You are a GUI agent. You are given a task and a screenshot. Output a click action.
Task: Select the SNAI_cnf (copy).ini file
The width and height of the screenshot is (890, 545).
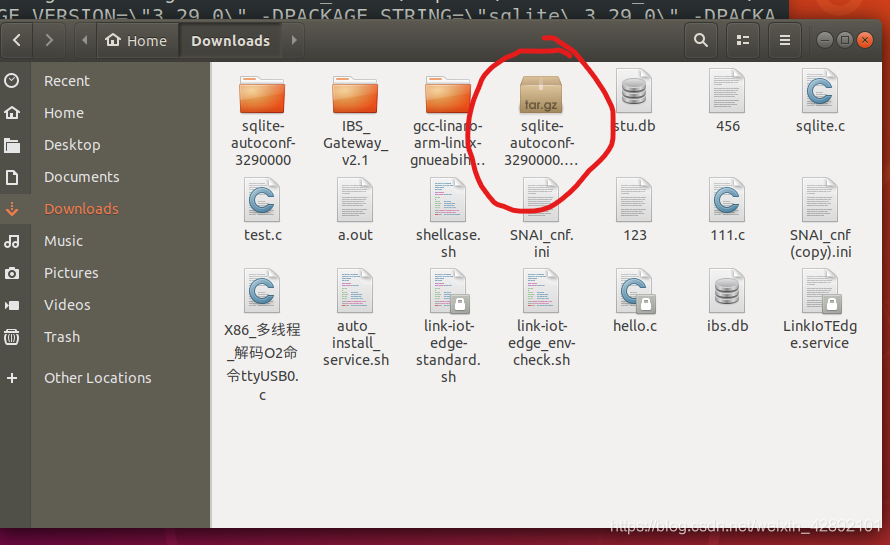coord(820,219)
